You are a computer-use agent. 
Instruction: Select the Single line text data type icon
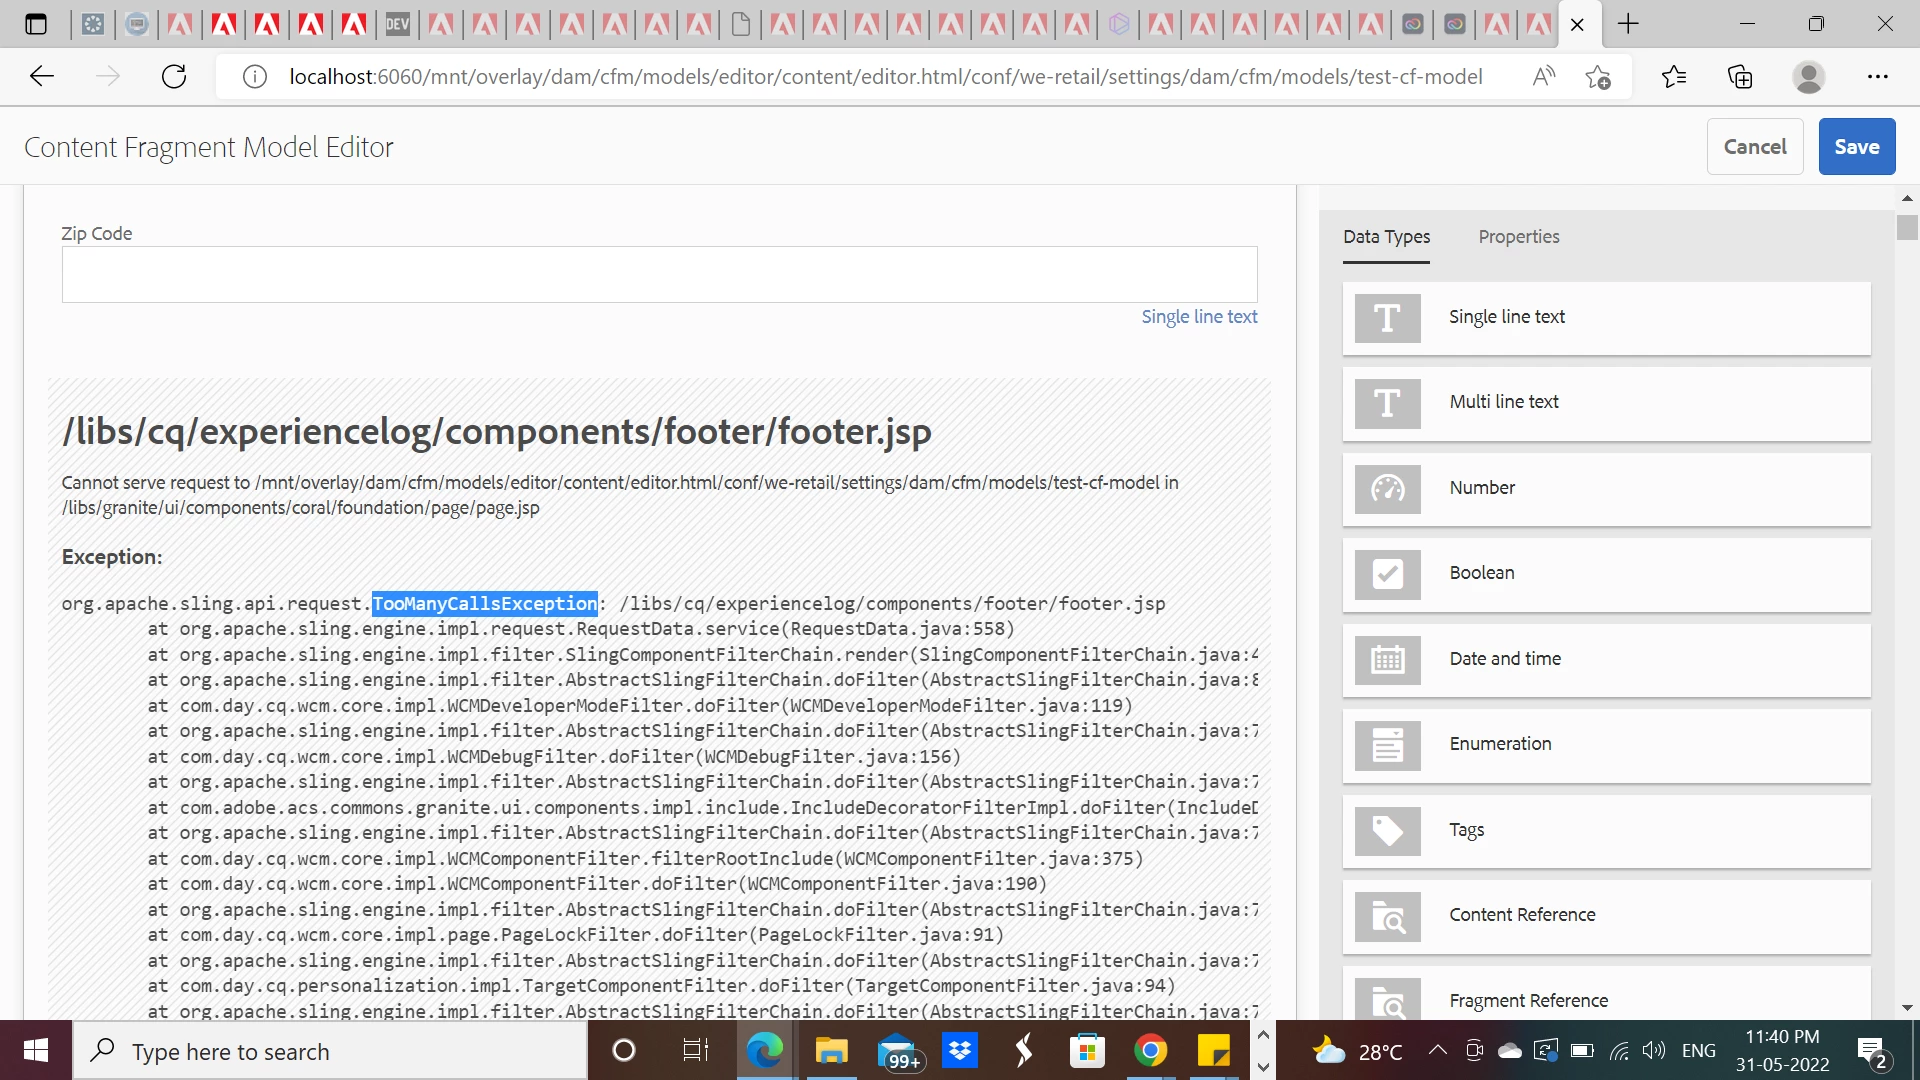[x=1387, y=318]
